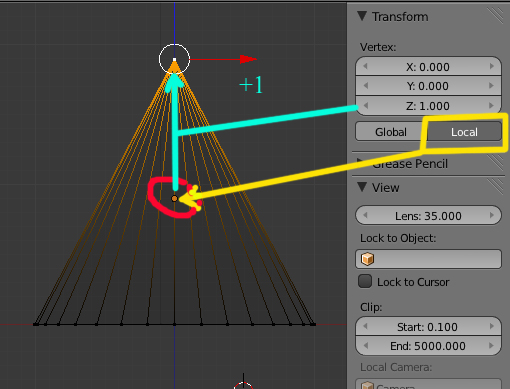Image resolution: width=510 pixels, height=389 pixels.
Task: Increase Lens value with right arrow
Action: 492,215
